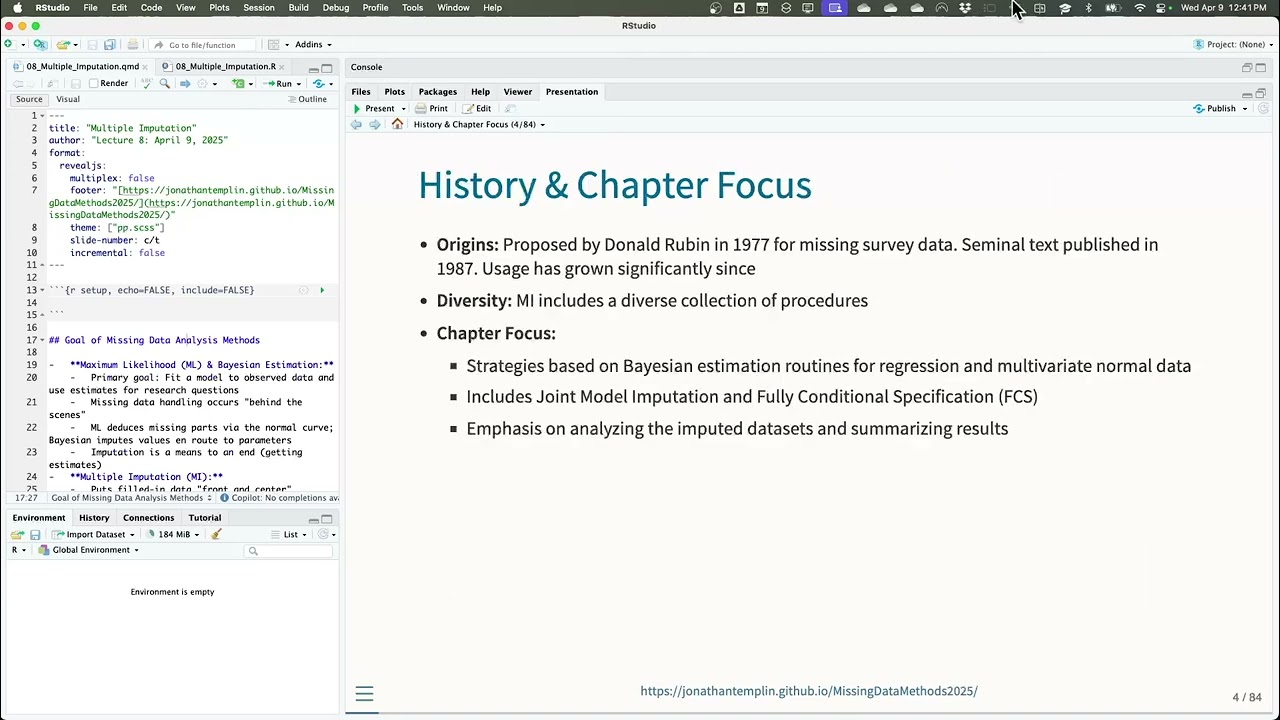Click the Publish icon in the editor toolbar

(318, 83)
